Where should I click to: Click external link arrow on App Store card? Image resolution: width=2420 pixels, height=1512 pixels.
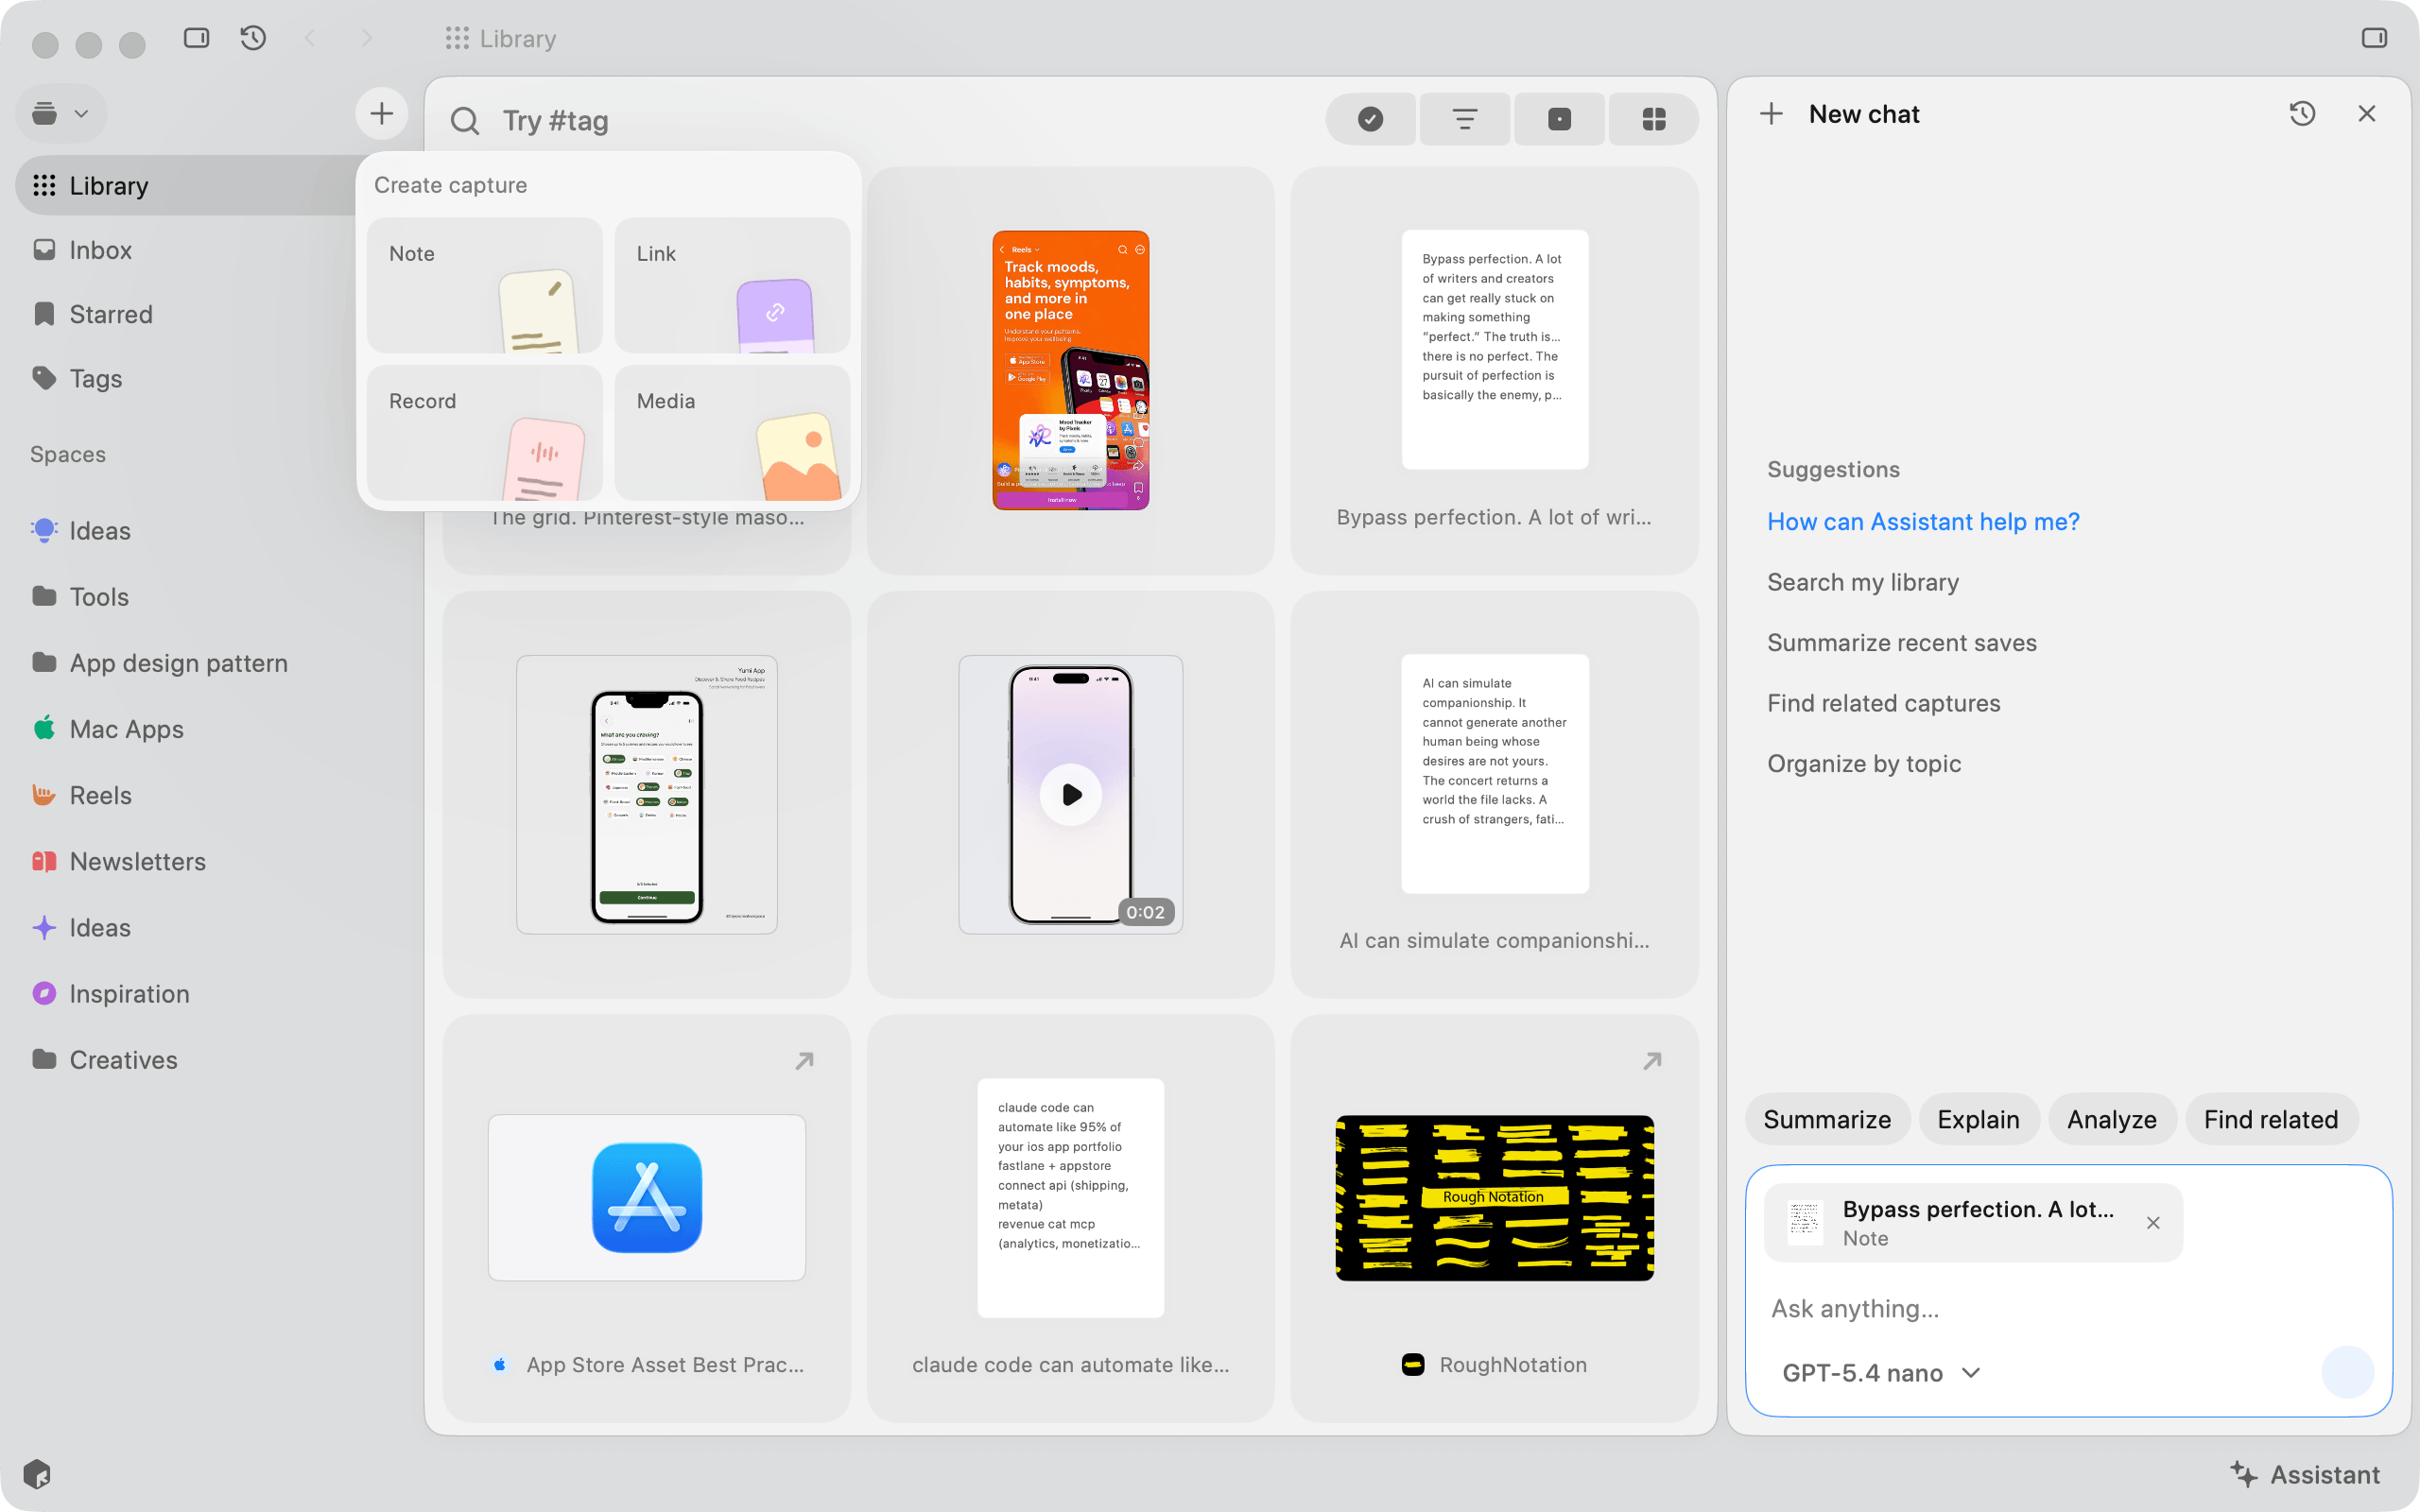click(804, 1060)
